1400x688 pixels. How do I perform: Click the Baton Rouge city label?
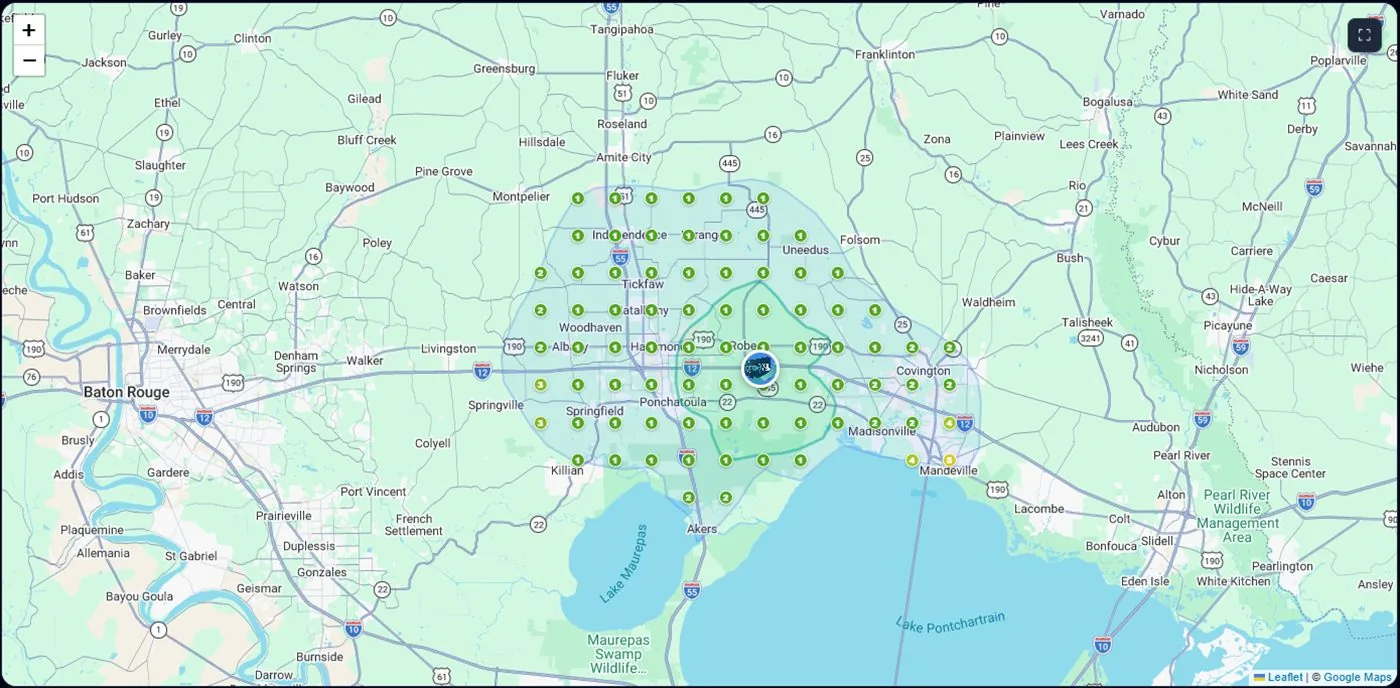(126, 392)
